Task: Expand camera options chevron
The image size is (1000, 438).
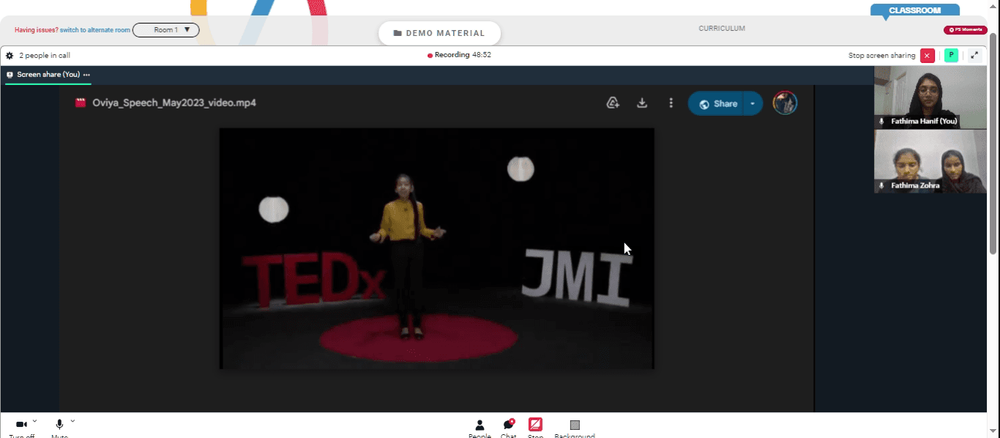Action: [34, 421]
